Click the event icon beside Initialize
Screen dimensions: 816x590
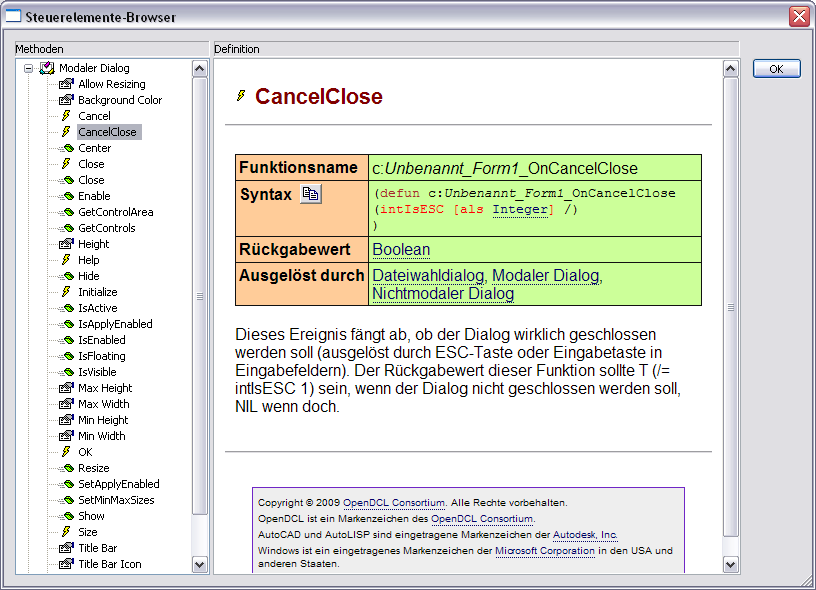[66, 292]
